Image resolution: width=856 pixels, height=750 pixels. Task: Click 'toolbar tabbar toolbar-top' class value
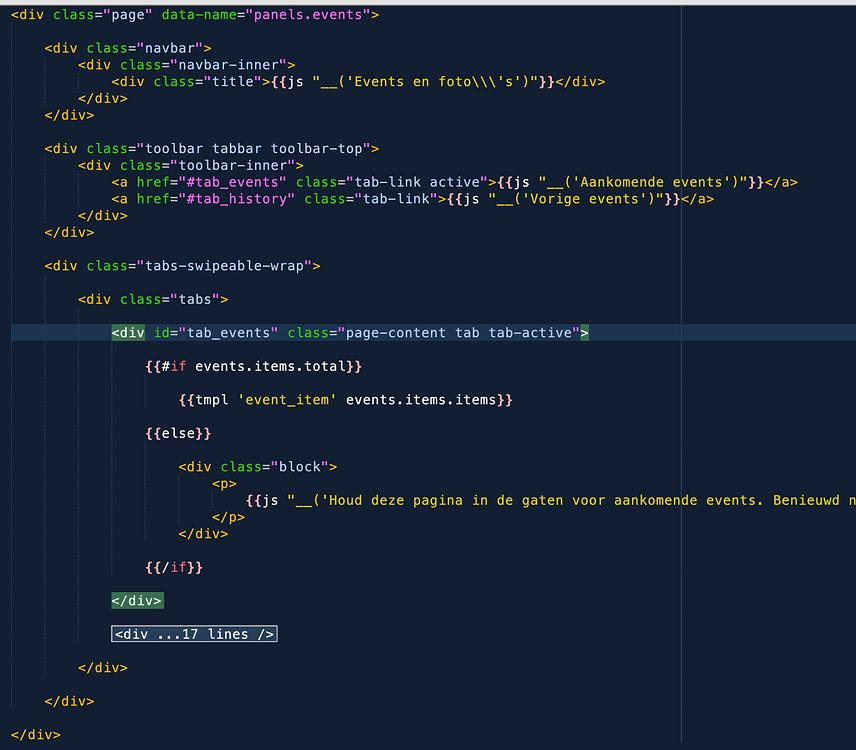(254, 148)
